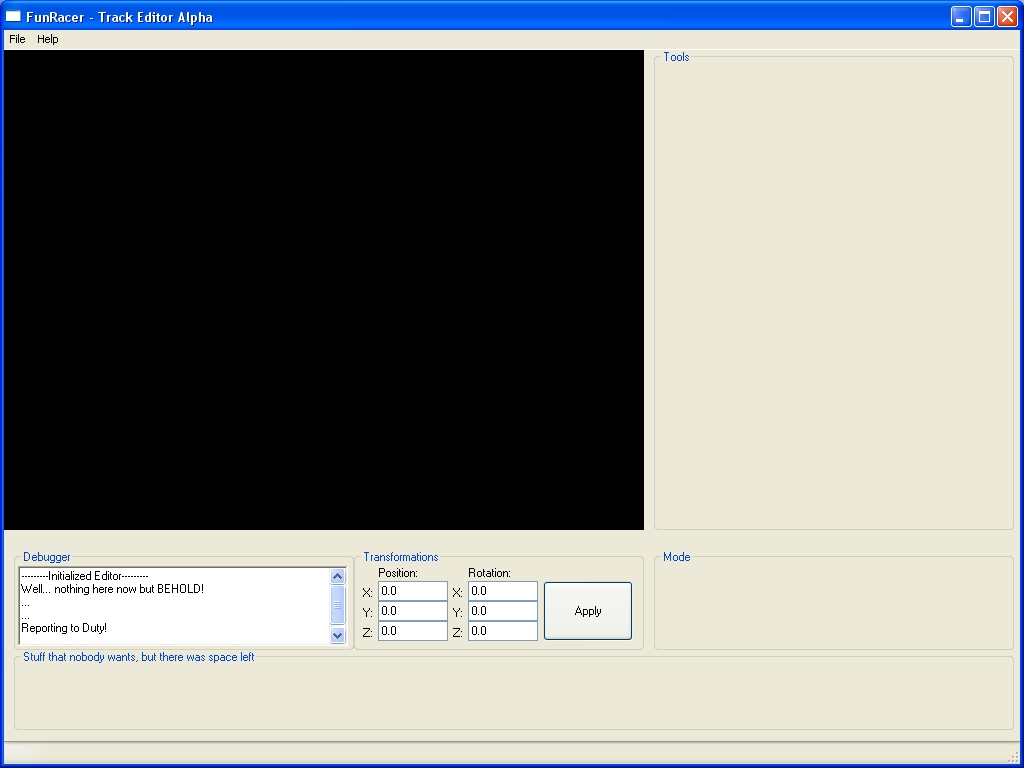
Task: Maximize the Track Editor window
Action: tap(984, 16)
